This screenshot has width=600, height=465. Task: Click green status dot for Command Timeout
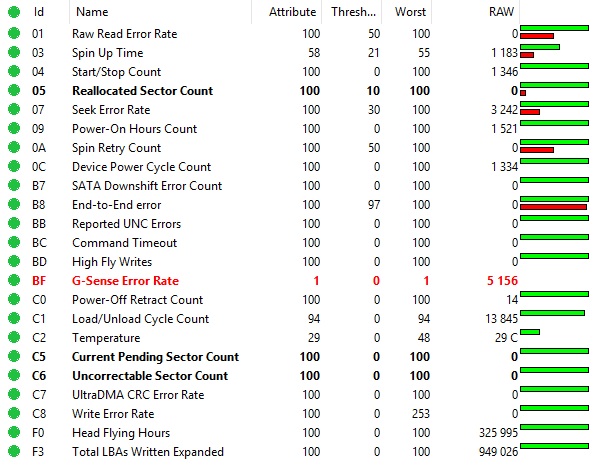tap(14, 243)
